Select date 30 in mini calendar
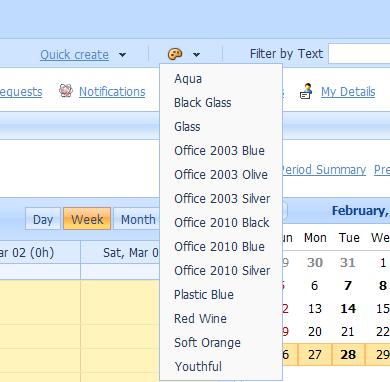 315,263
